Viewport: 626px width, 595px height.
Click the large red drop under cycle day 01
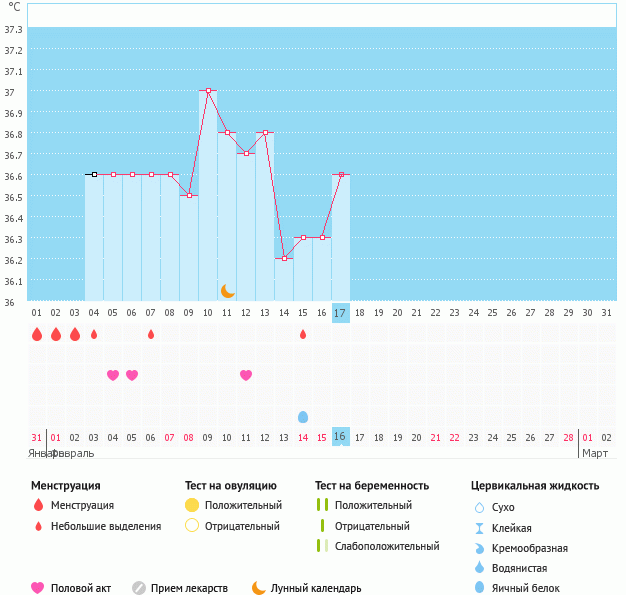[37, 334]
